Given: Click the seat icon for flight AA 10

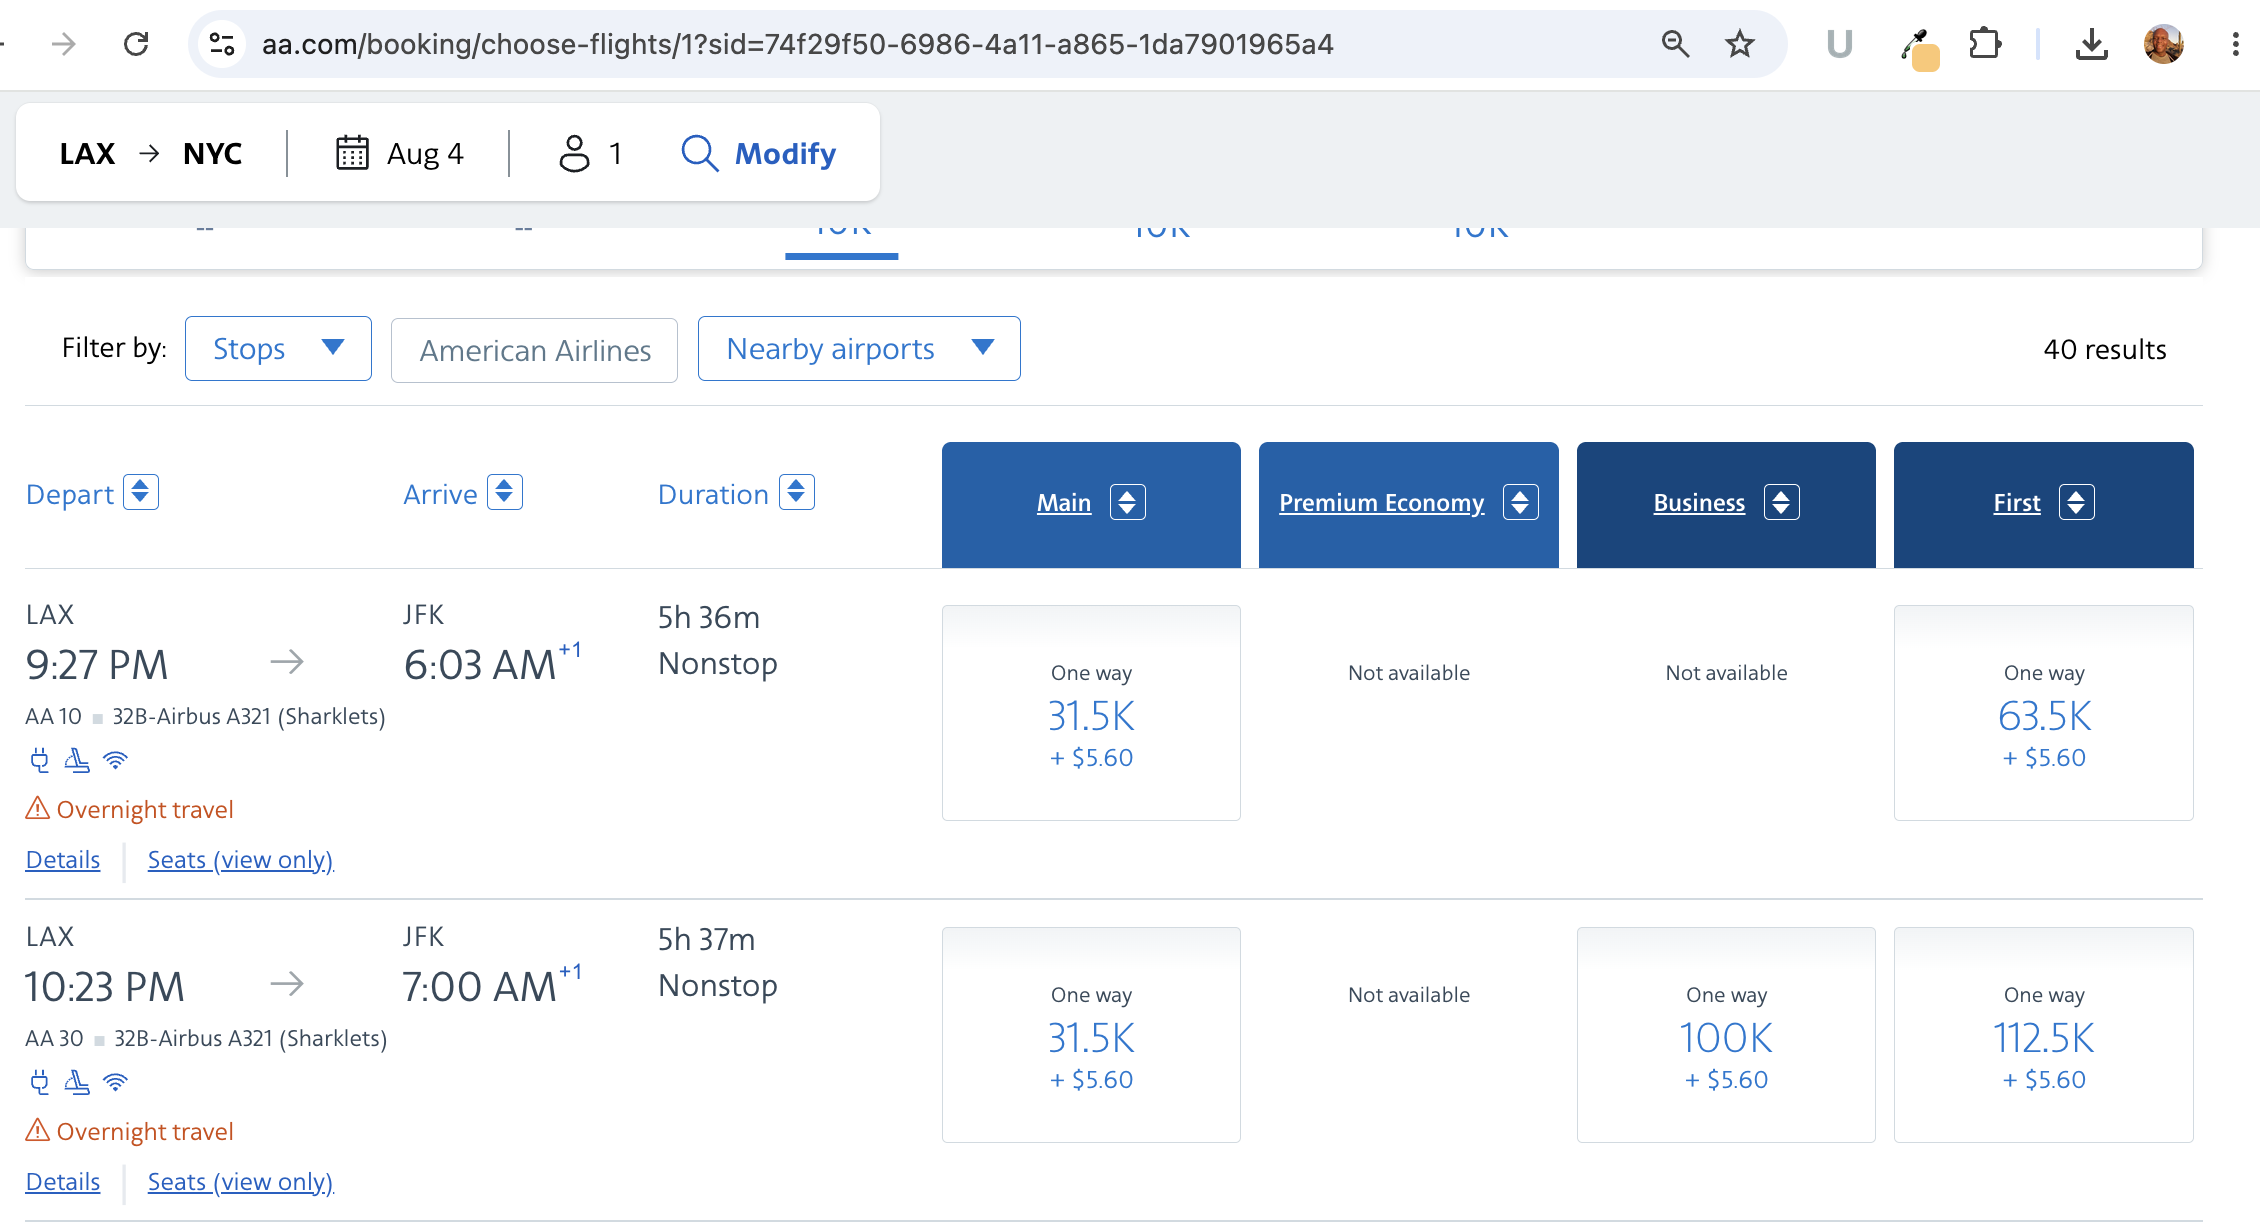Looking at the screenshot, I should pos(77,760).
